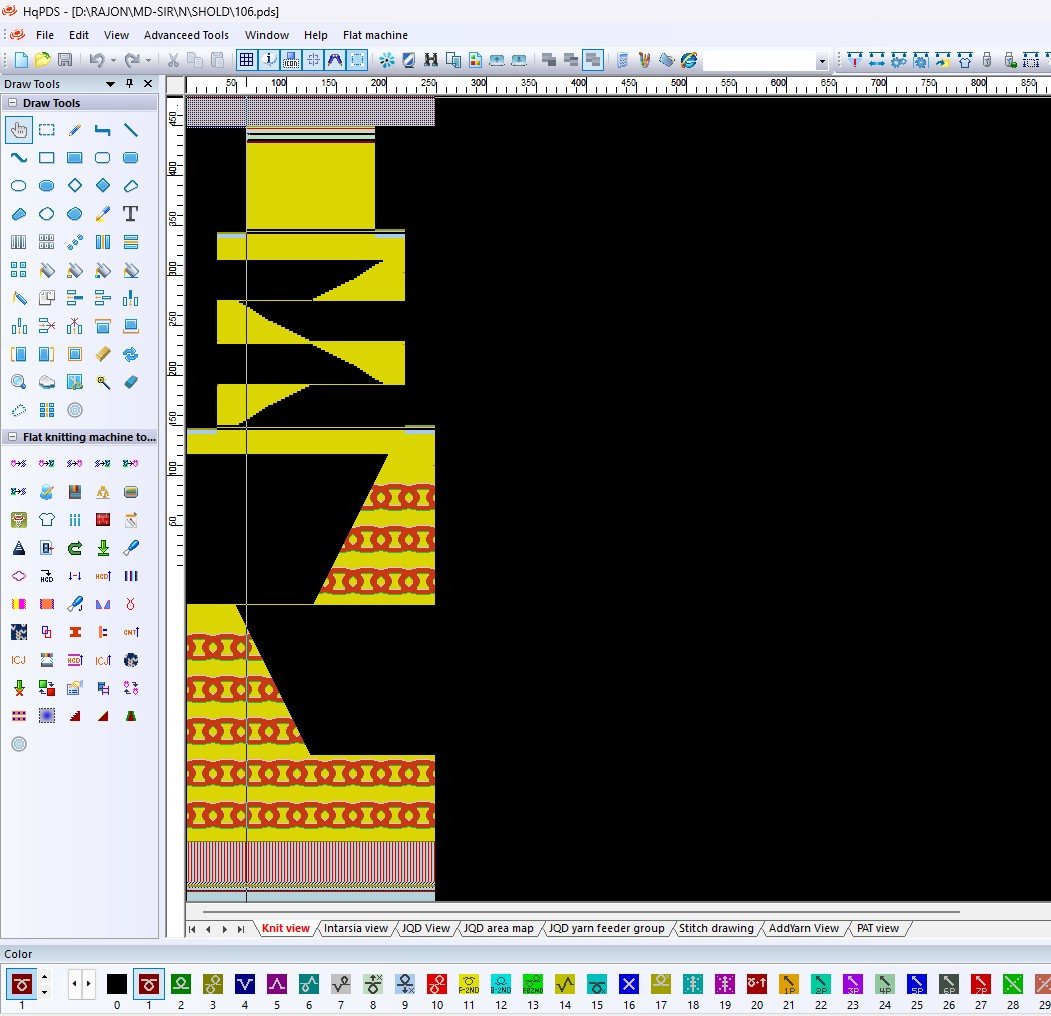The image size is (1051, 1016).
Task: Open the Advanceed Tools menu
Action: pyautogui.click(x=186, y=35)
